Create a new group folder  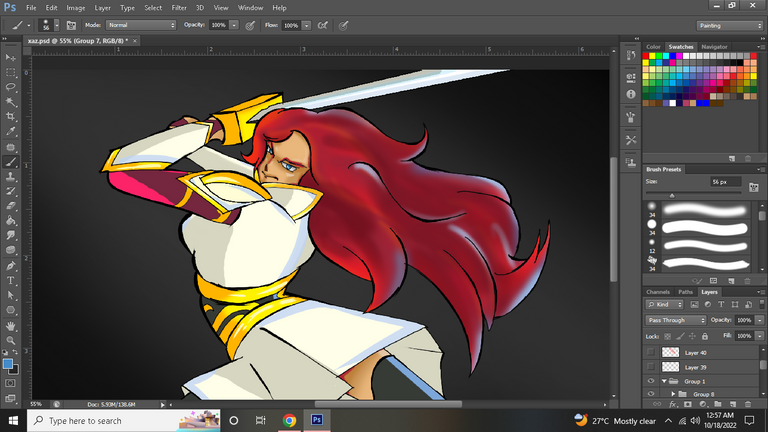[x=718, y=405]
